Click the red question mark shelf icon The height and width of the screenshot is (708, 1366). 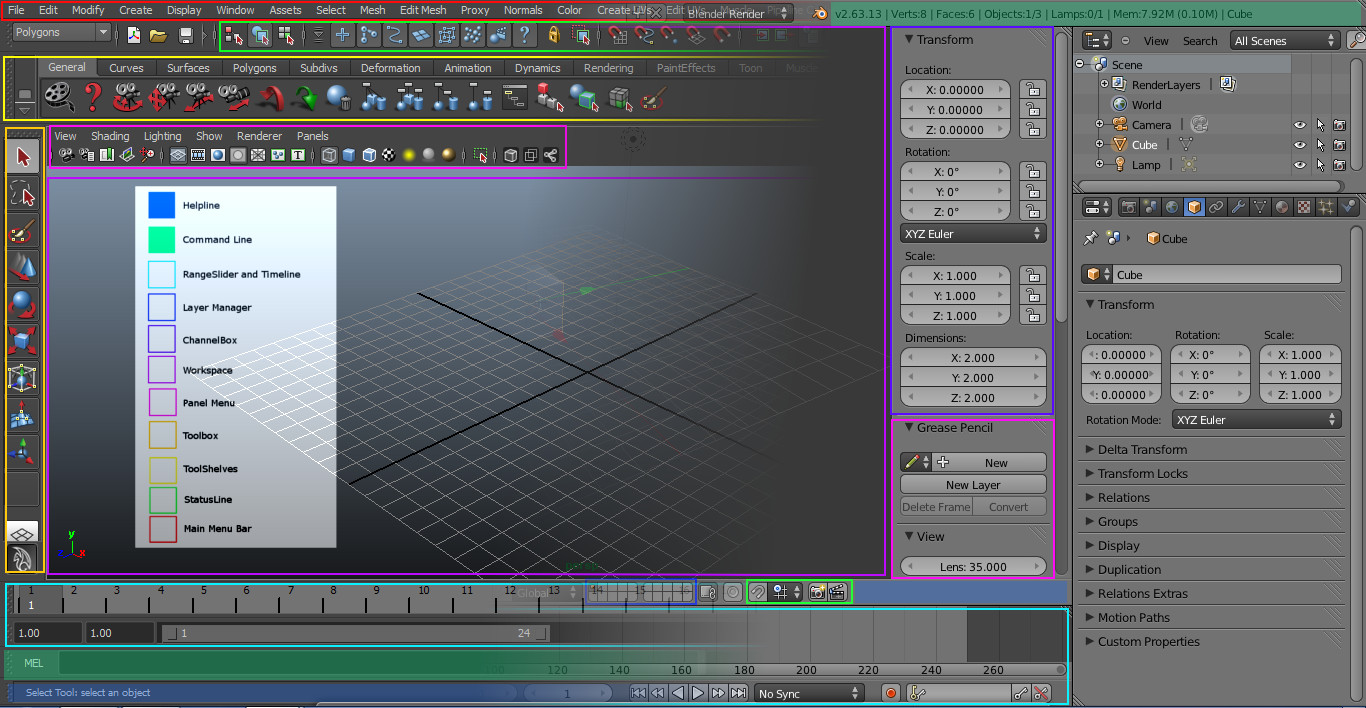pyautogui.click(x=93, y=96)
